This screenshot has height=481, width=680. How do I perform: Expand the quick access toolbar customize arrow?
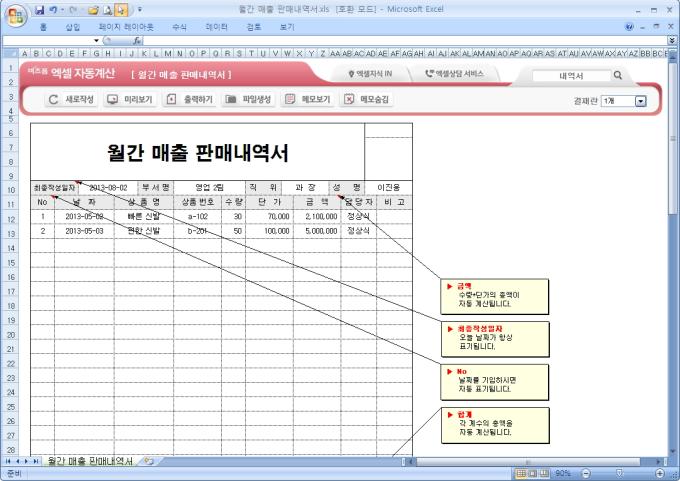(x=140, y=9)
